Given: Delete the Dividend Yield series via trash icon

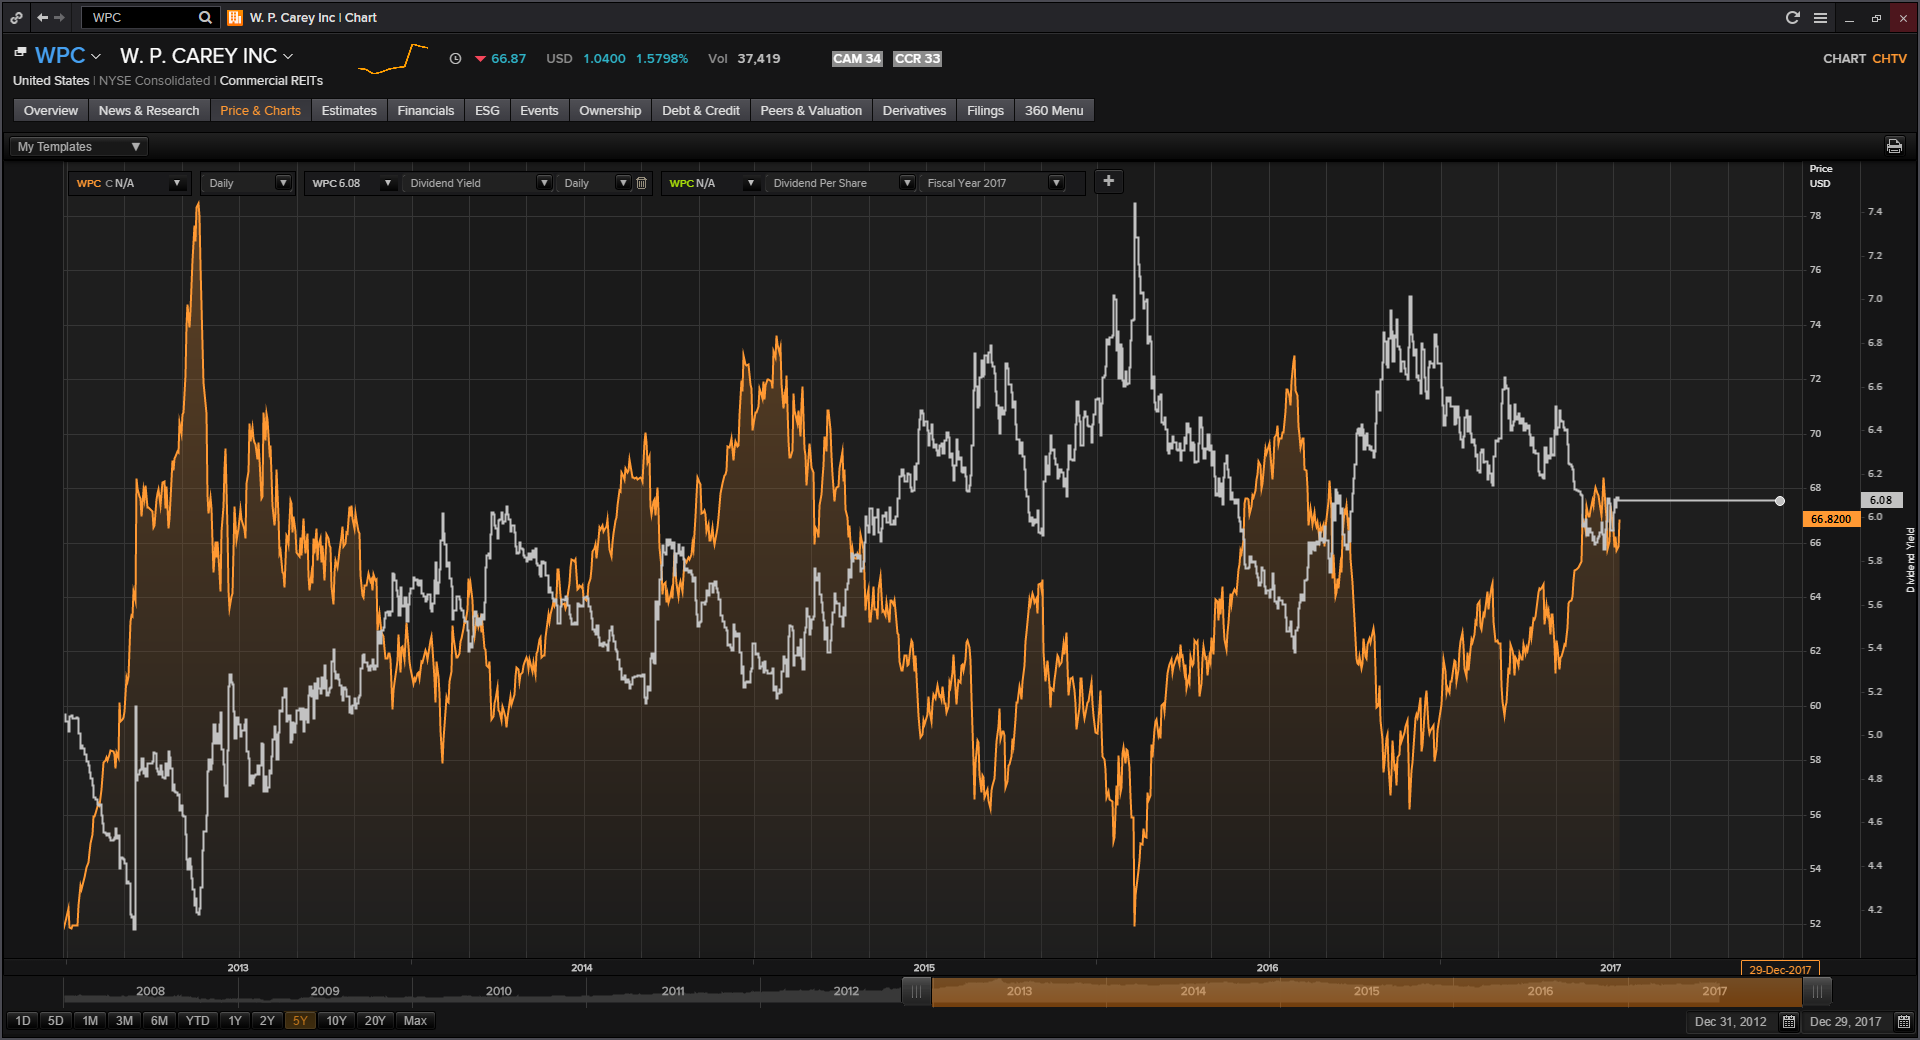Looking at the screenshot, I should 642,183.
